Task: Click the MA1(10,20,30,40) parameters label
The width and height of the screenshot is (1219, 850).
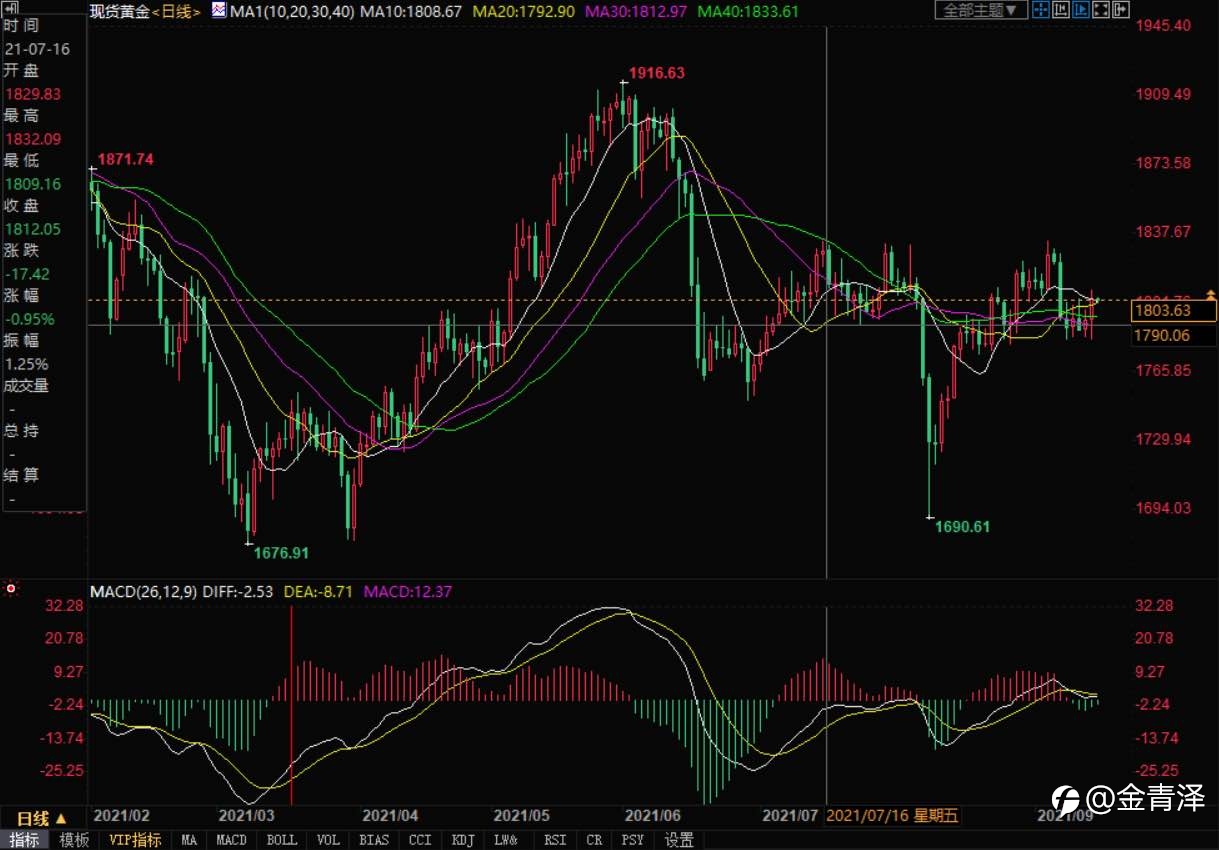Action: (291, 11)
